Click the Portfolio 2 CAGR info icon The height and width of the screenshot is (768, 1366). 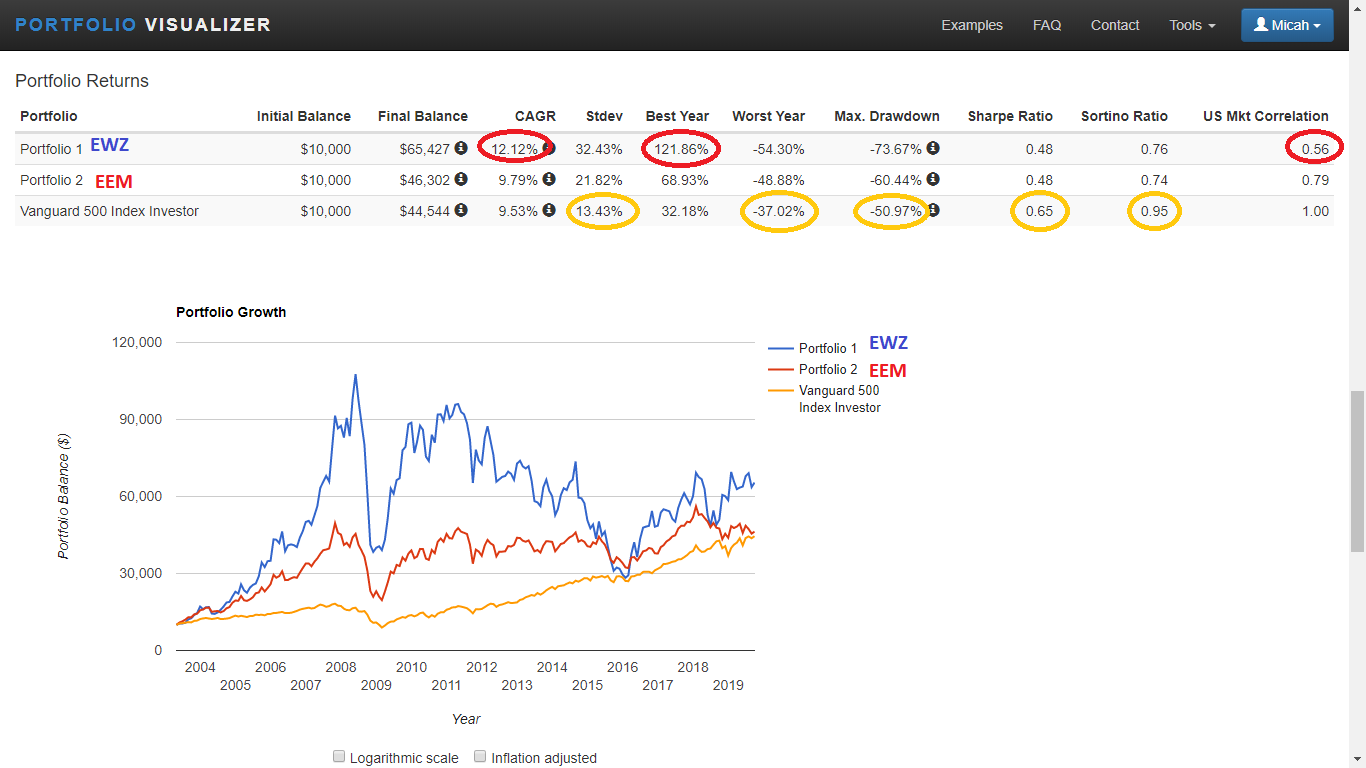click(549, 179)
